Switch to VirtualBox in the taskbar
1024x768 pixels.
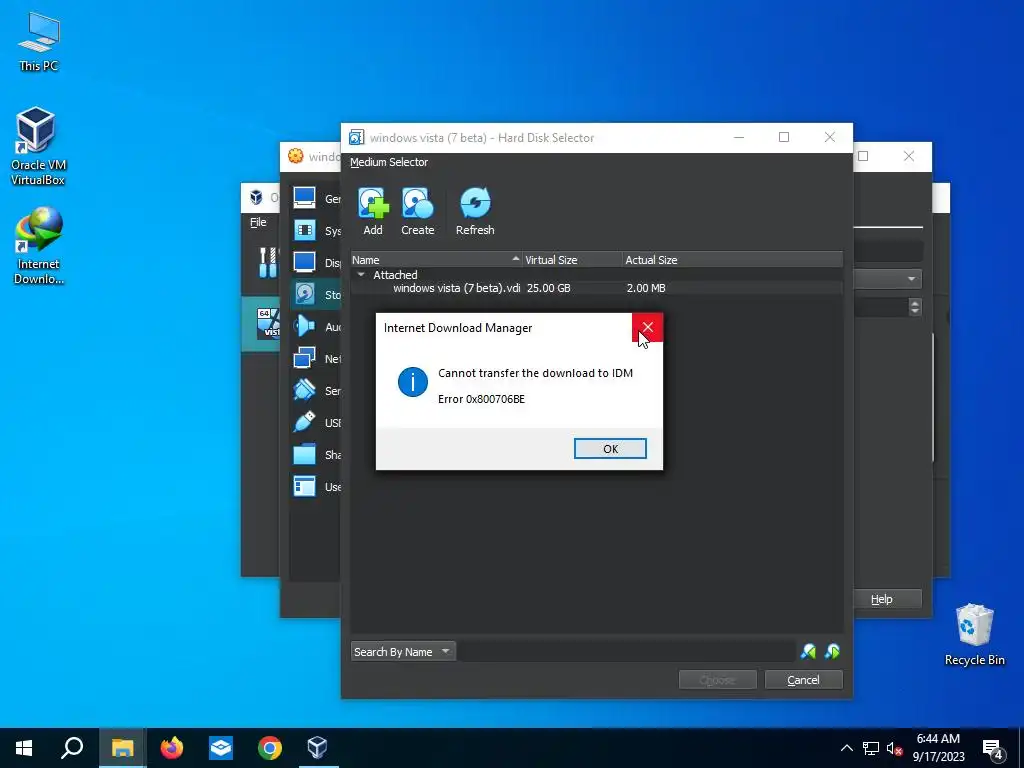point(317,748)
